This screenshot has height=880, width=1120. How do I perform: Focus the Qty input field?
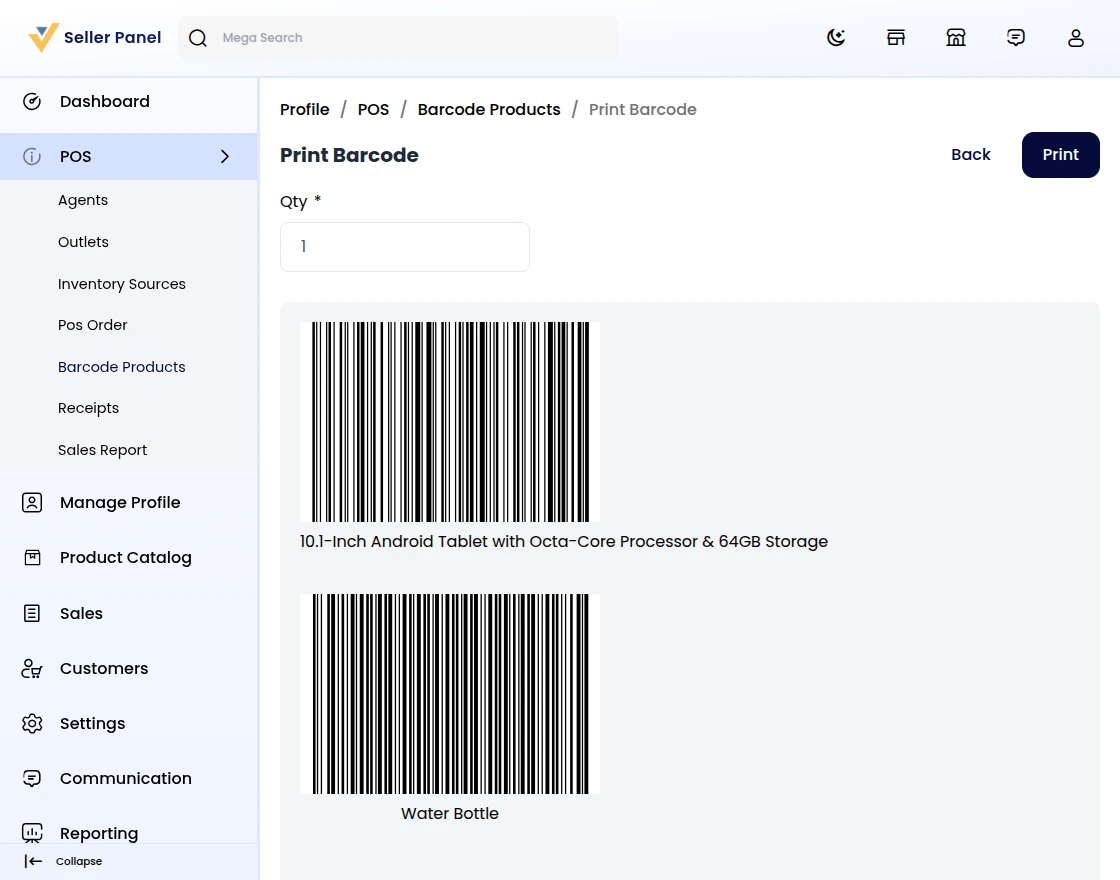pos(405,247)
